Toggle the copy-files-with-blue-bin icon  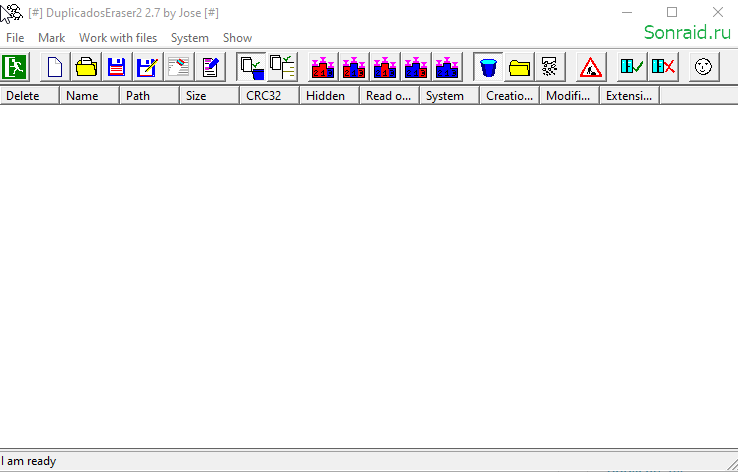(251, 67)
